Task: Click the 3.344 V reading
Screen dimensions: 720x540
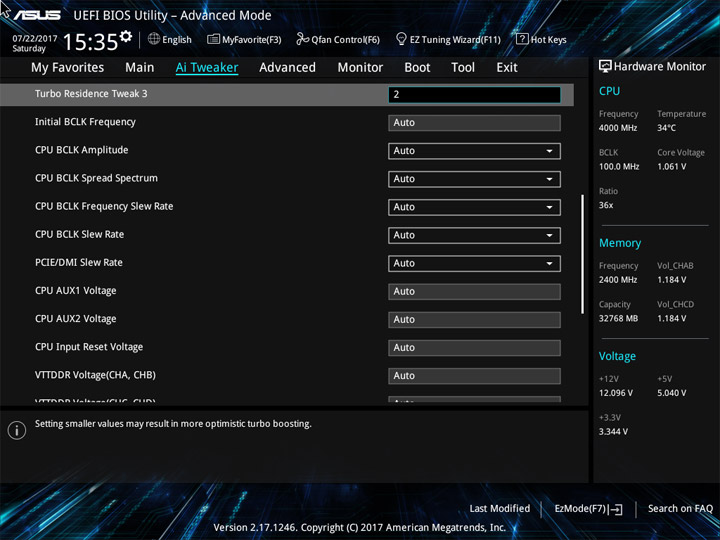Action: [613, 432]
